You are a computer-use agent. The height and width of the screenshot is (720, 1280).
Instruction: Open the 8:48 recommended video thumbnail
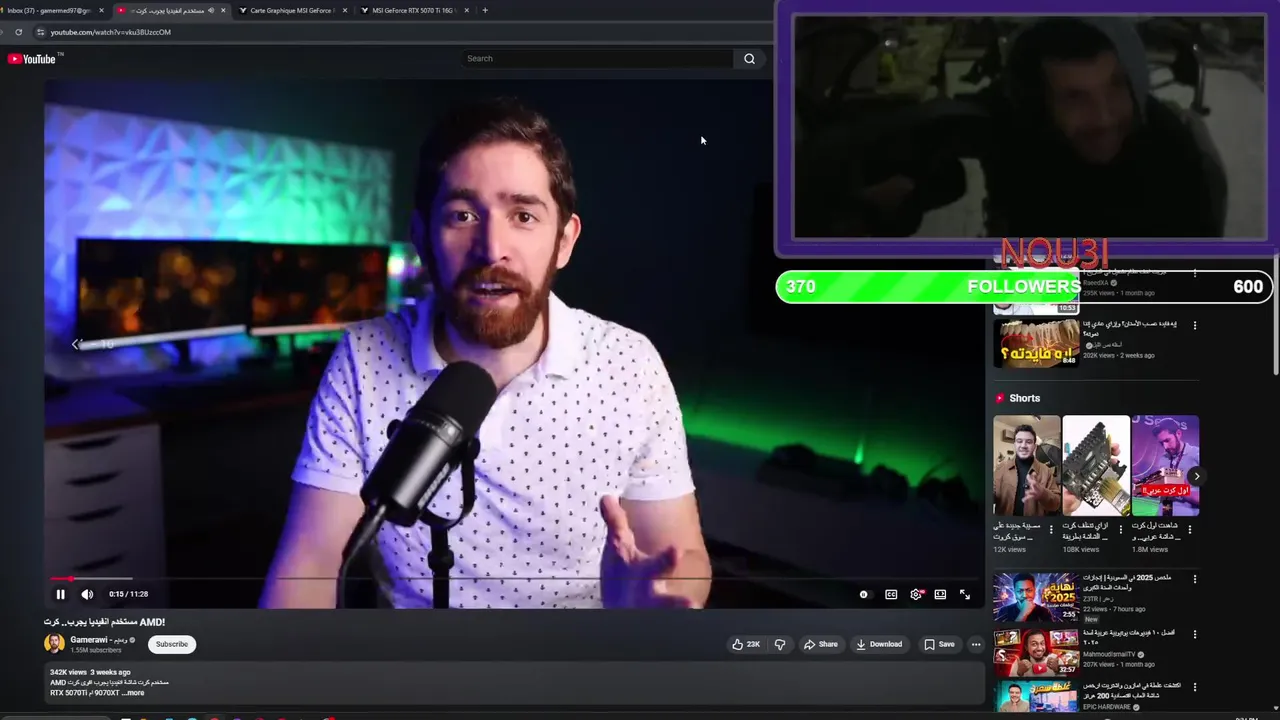click(x=1036, y=342)
